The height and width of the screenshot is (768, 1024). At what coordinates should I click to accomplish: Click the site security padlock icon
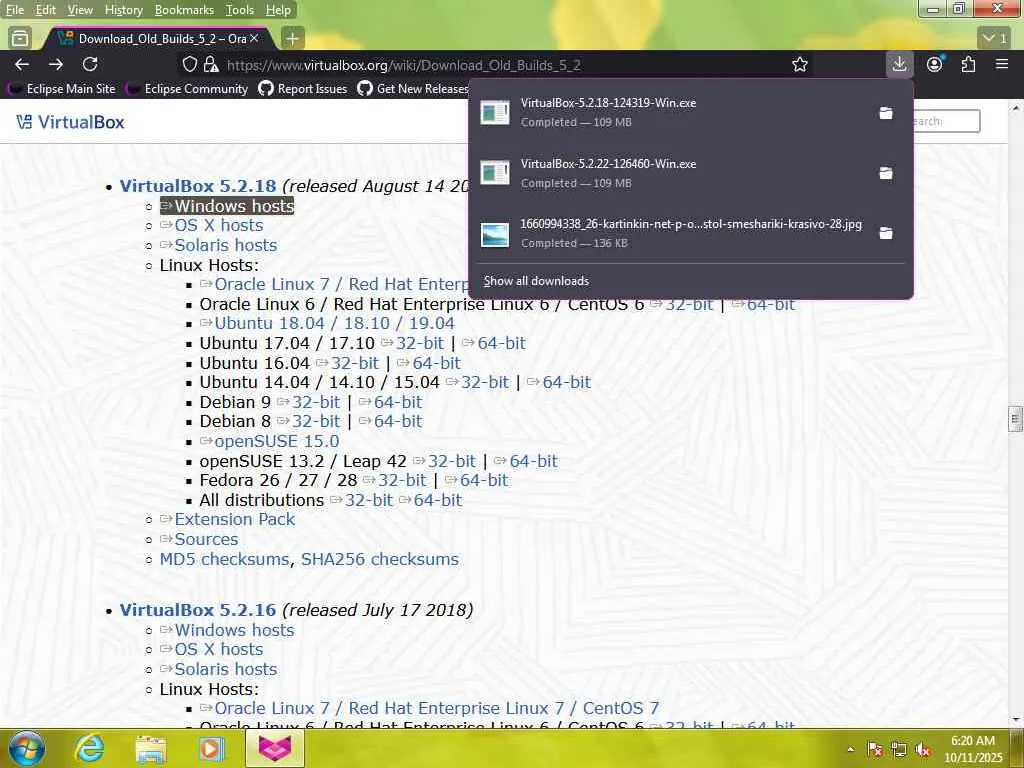tap(210, 64)
